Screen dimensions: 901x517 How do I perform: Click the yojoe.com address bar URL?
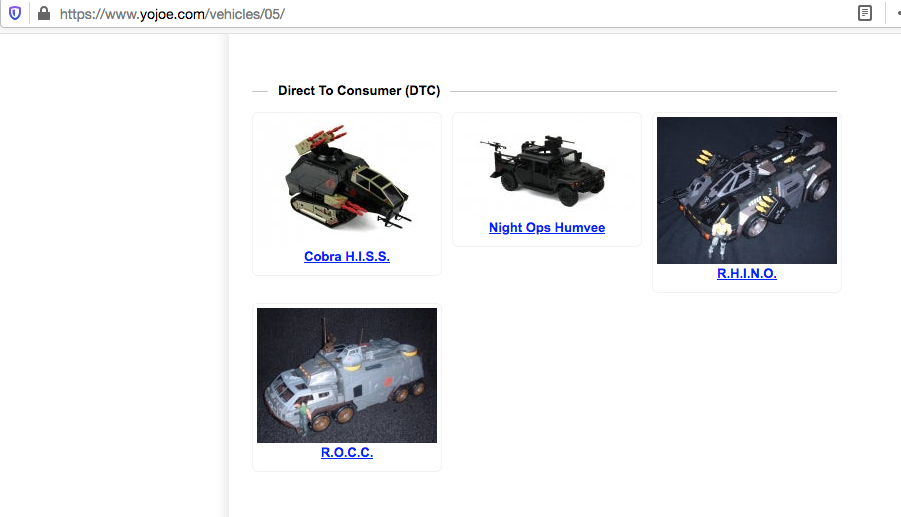tap(172, 14)
